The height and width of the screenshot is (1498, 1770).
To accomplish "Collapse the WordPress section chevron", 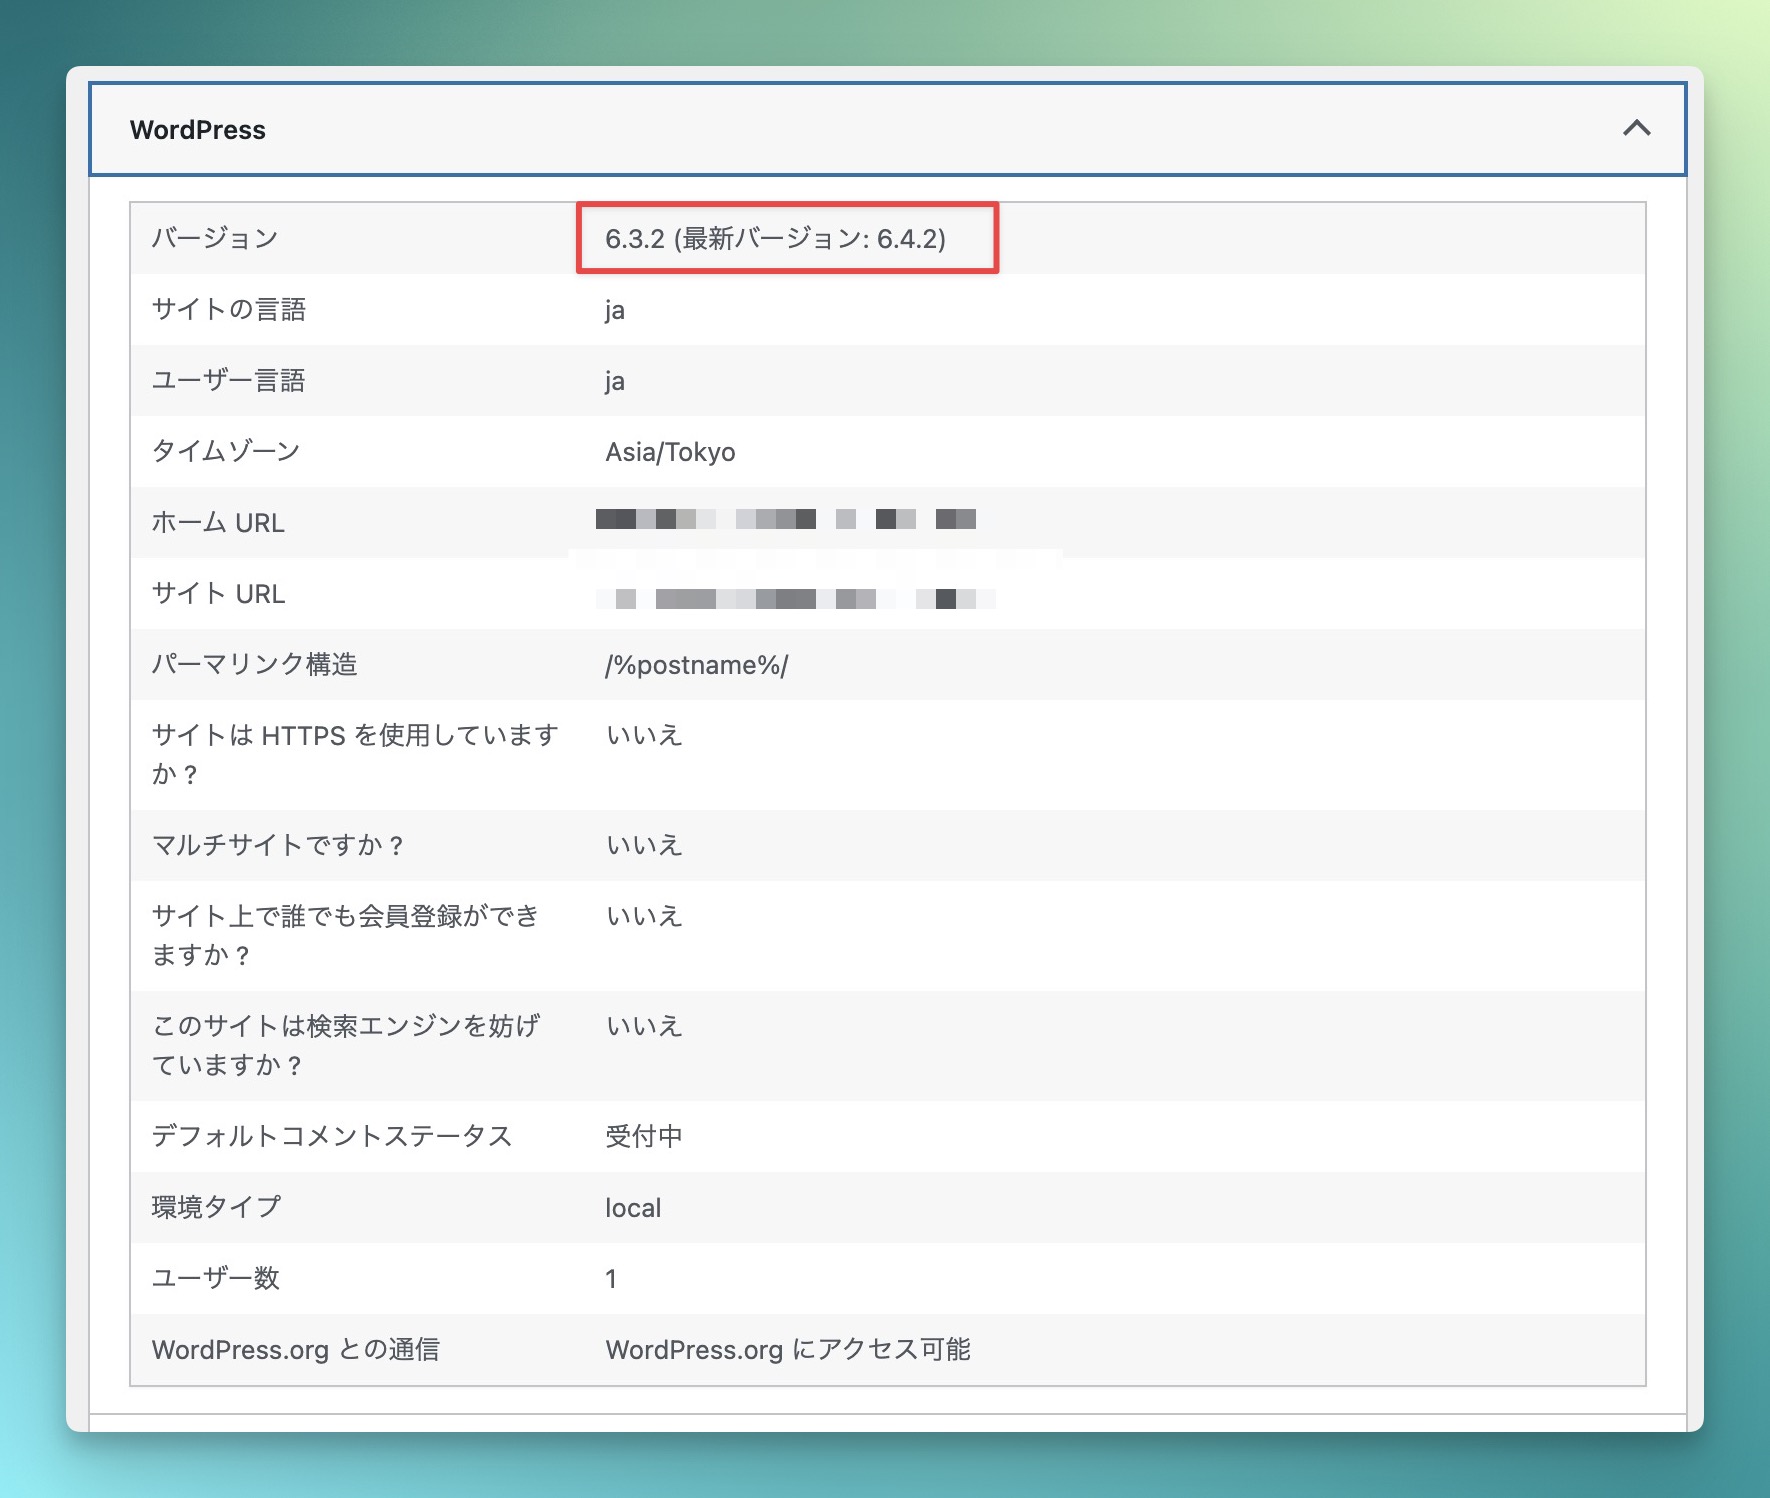I will point(1636,128).
